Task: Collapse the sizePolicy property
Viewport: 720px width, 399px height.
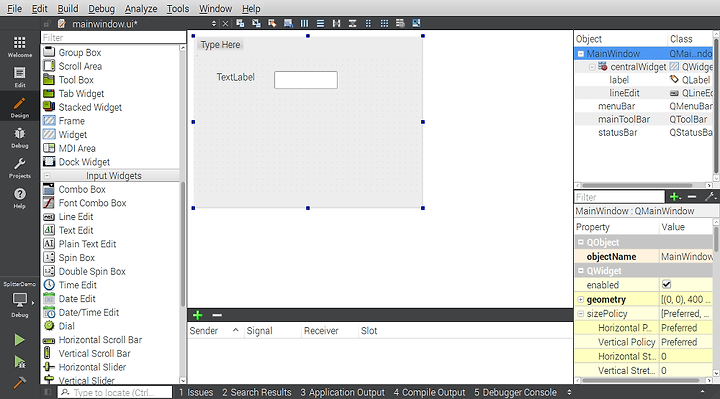Action: coord(581,314)
